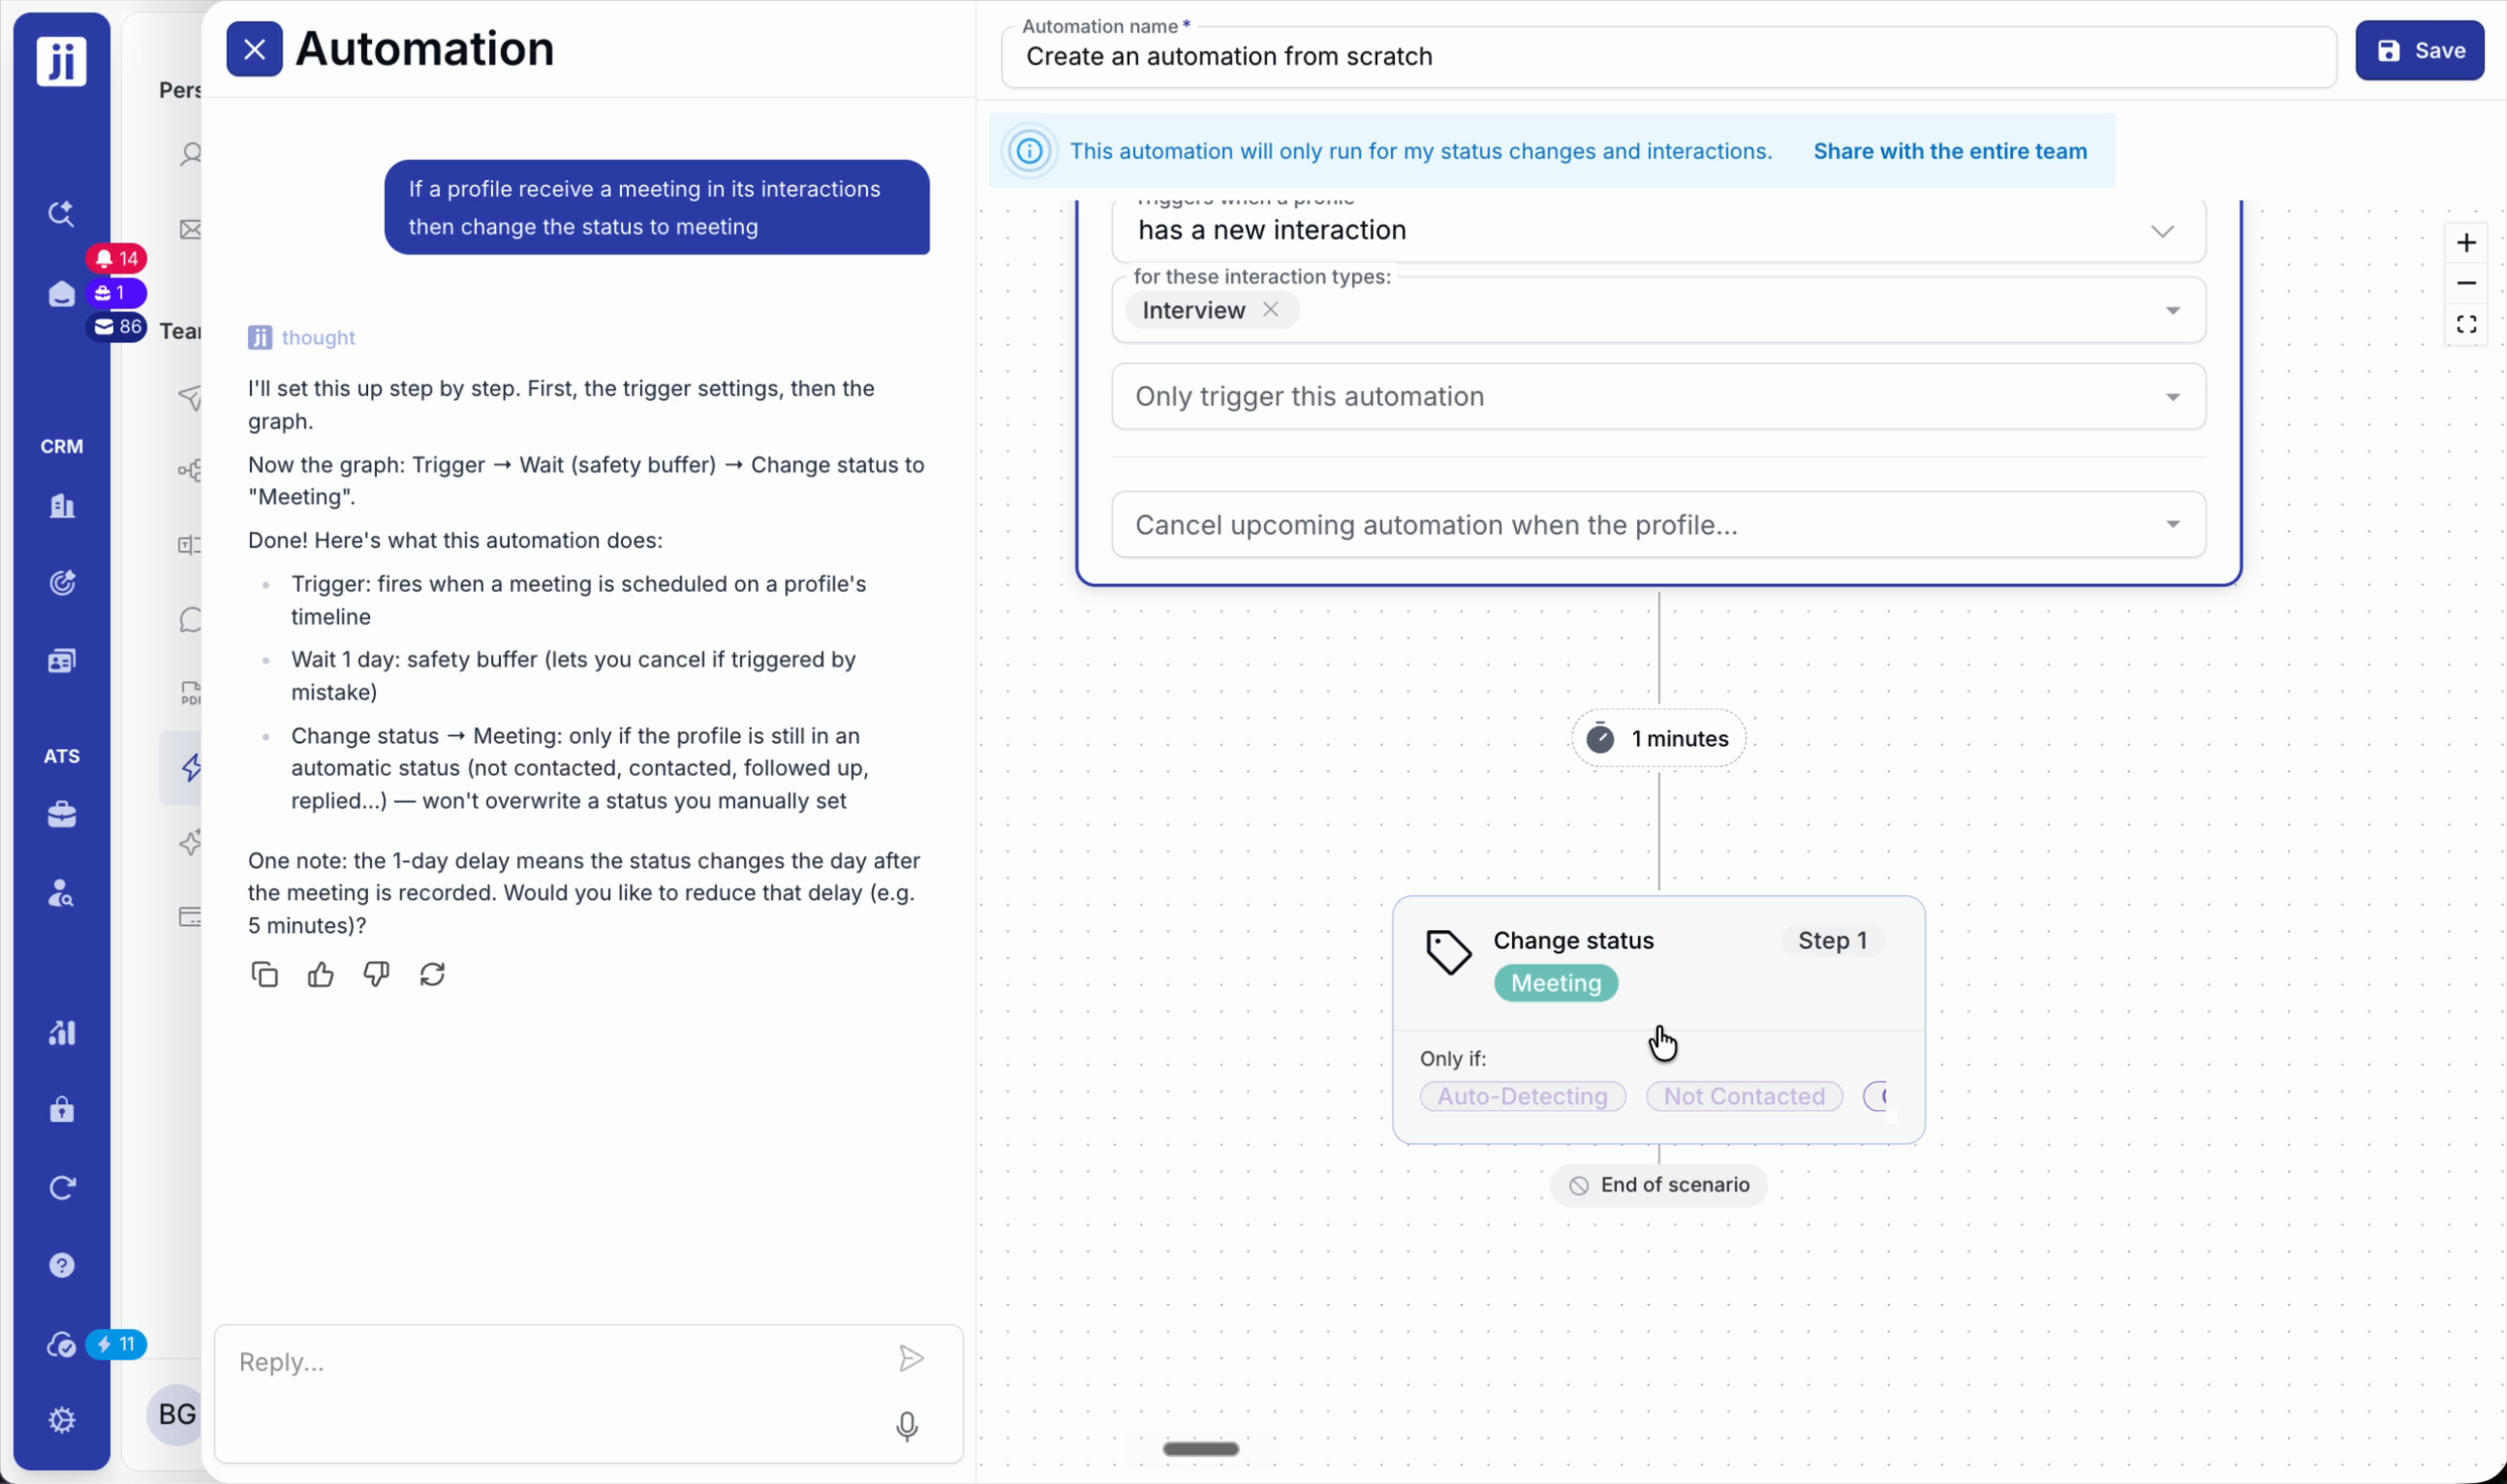This screenshot has width=2507, height=1484.
Task: Open the help question mark icon
Action: pos(62,1266)
